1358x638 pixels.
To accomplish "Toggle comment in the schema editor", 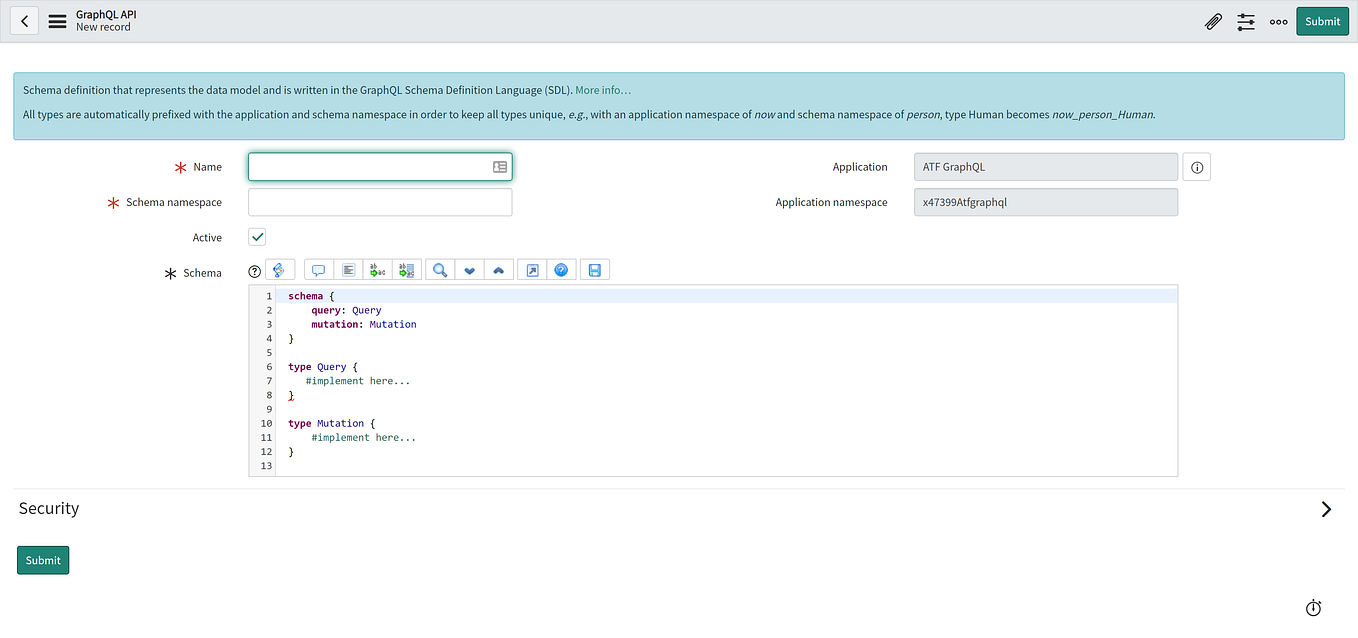I will pos(318,269).
